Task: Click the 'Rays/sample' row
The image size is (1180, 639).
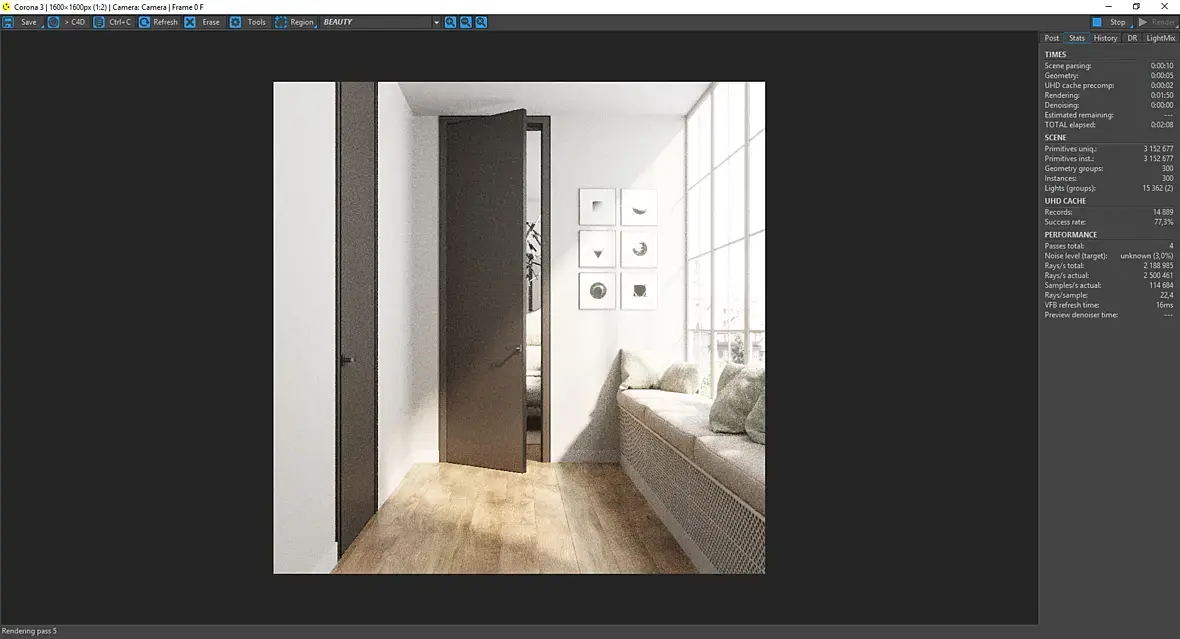Action: point(1109,295)
